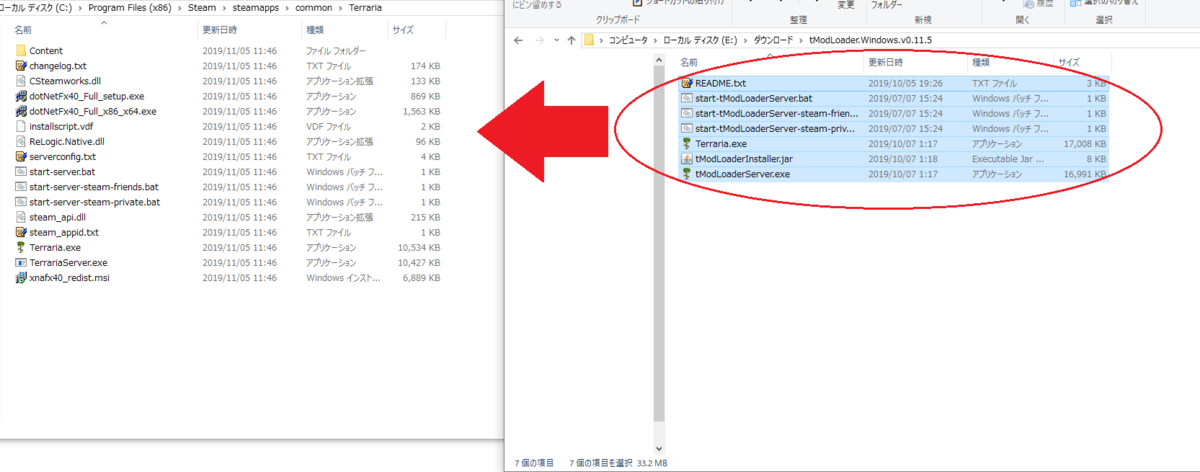Select the tModLoaderInstaller.jar icon
Viewport: 1200px width, 472px height.
click(686, 159)
